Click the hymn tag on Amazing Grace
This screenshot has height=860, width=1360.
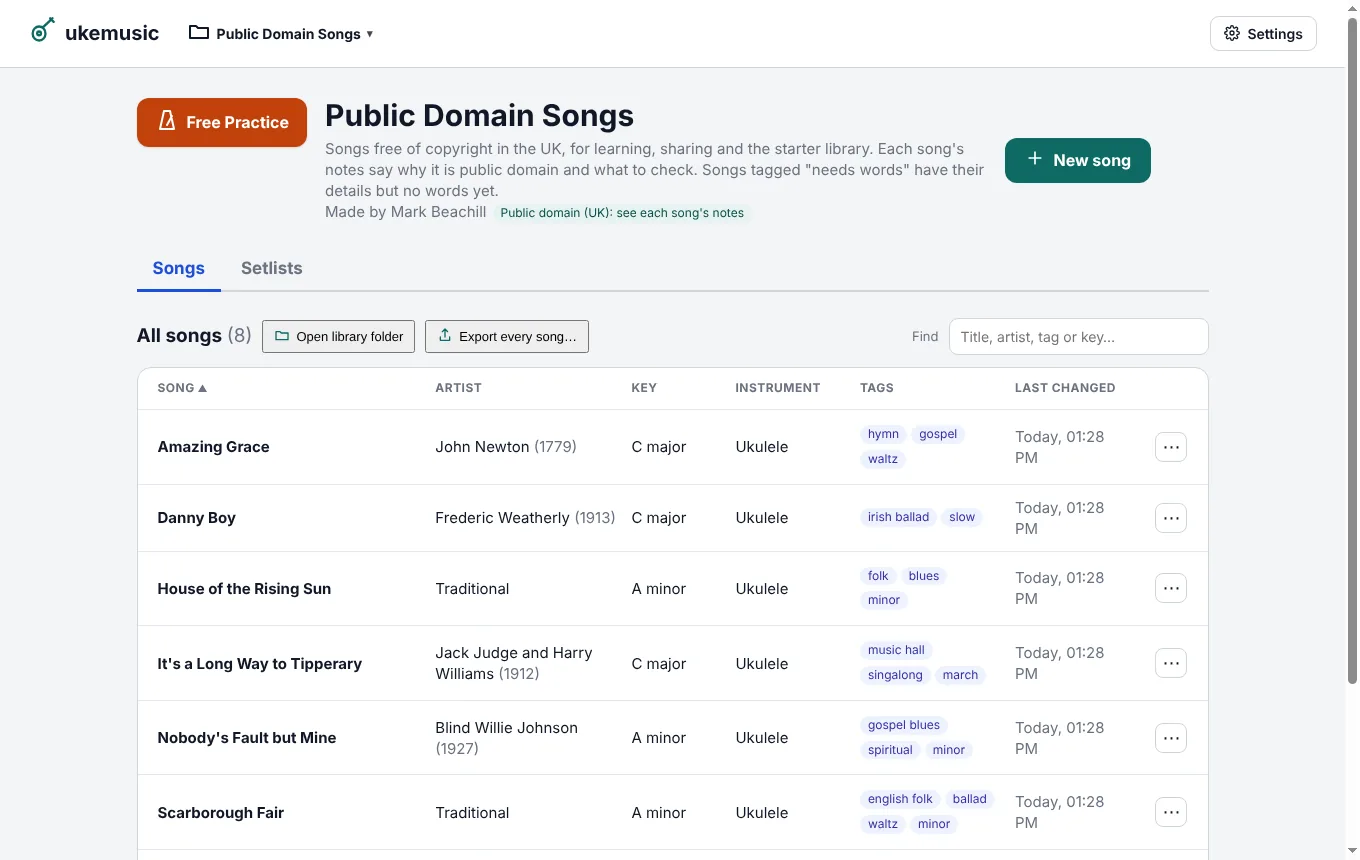click(883, 434)
